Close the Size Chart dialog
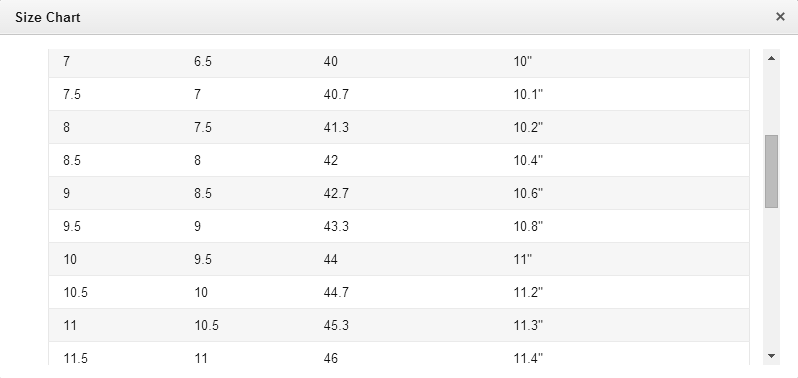Screen dimensions: 798x378 [x=780, y=17]
